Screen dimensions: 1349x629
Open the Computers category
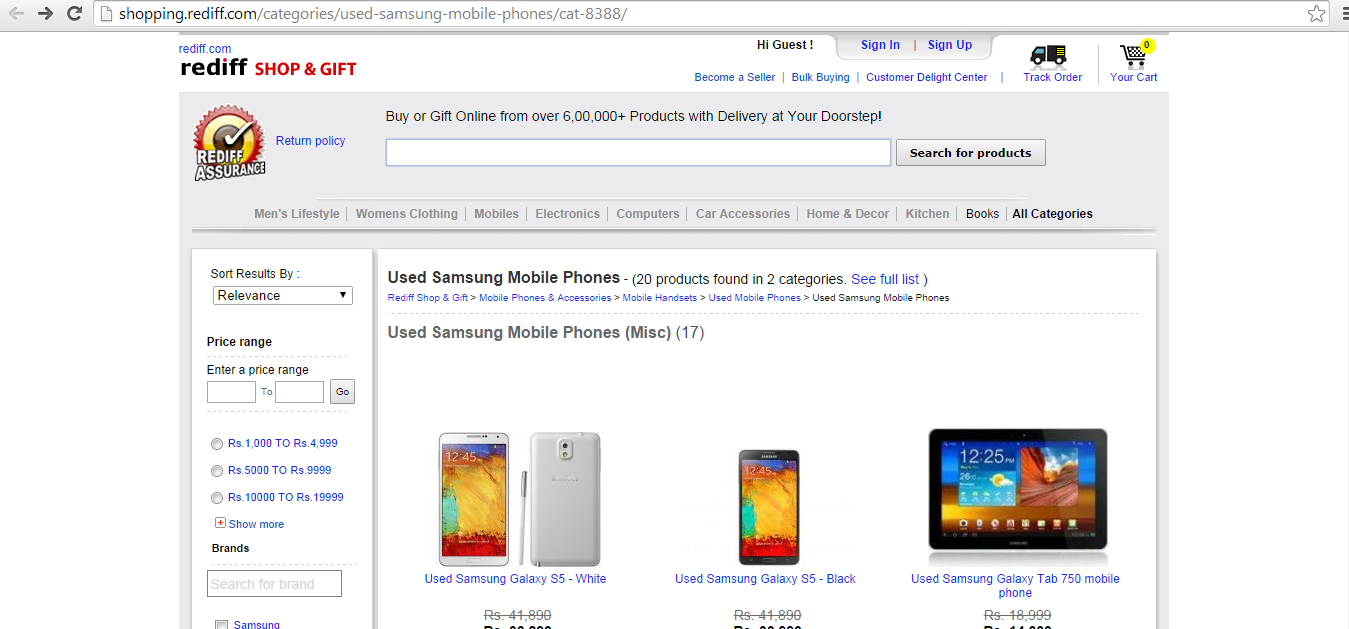point(647,214)
